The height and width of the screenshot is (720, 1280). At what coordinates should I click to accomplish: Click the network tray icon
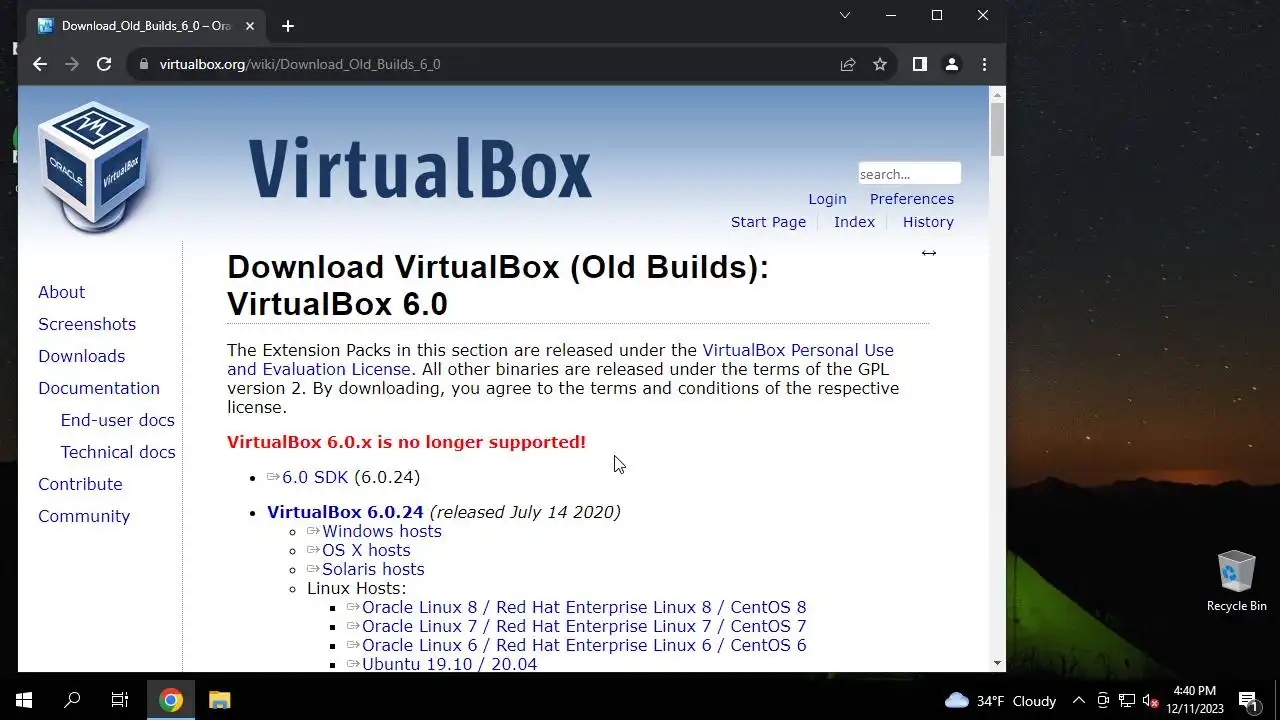[1126, 700]
